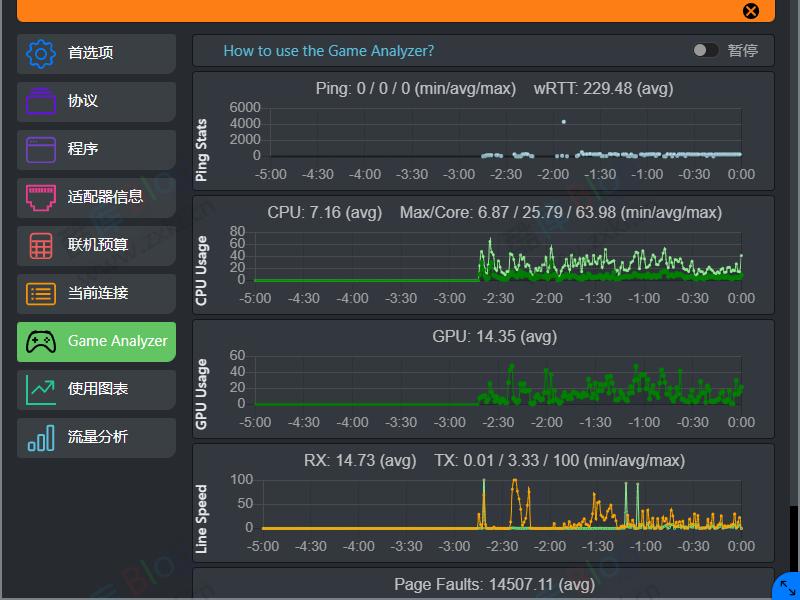Navigate to the 流量分析 section
800x600 pixels.
pos(96,437)
